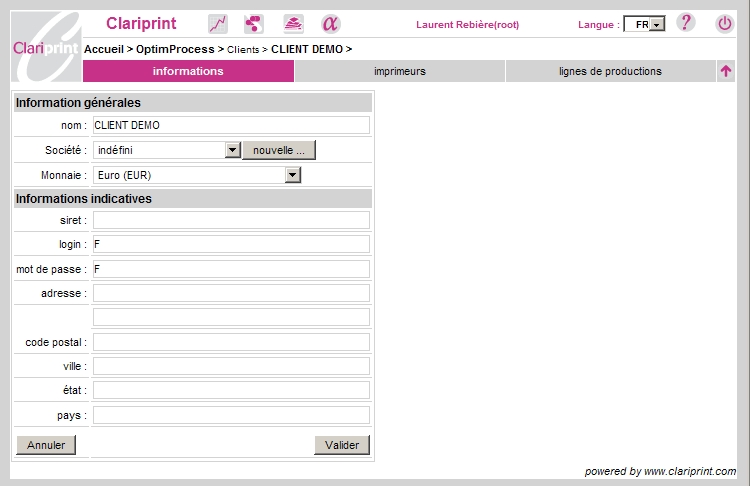Screen dimensions: 750x486
Task: Click the pink up arrow icon
Action: [x=726, y=71]
